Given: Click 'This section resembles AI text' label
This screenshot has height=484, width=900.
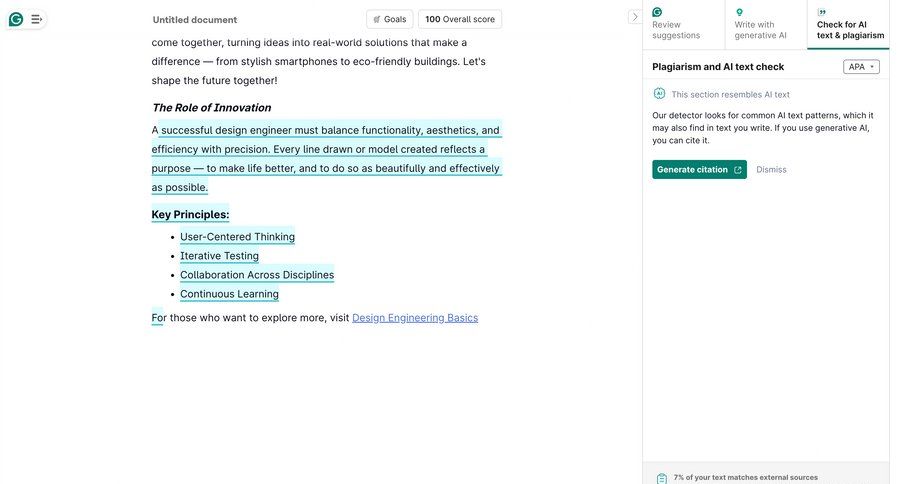Looking at the screenshot, I should tap(731, 94).
